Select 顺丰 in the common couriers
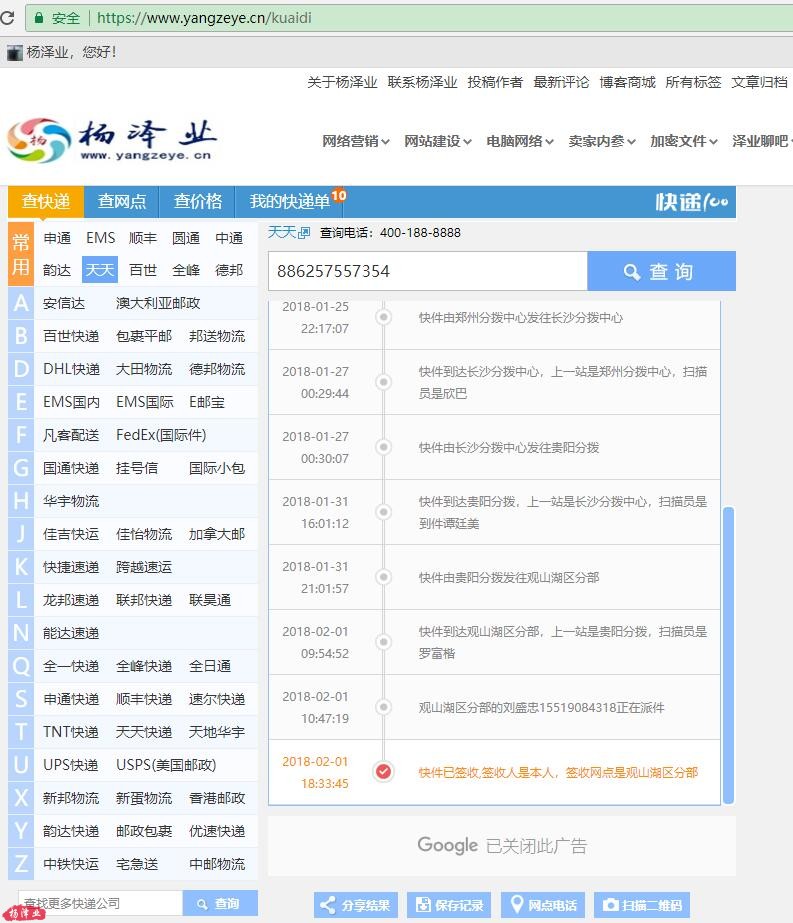The image size is (793, 923). (143, 238)
